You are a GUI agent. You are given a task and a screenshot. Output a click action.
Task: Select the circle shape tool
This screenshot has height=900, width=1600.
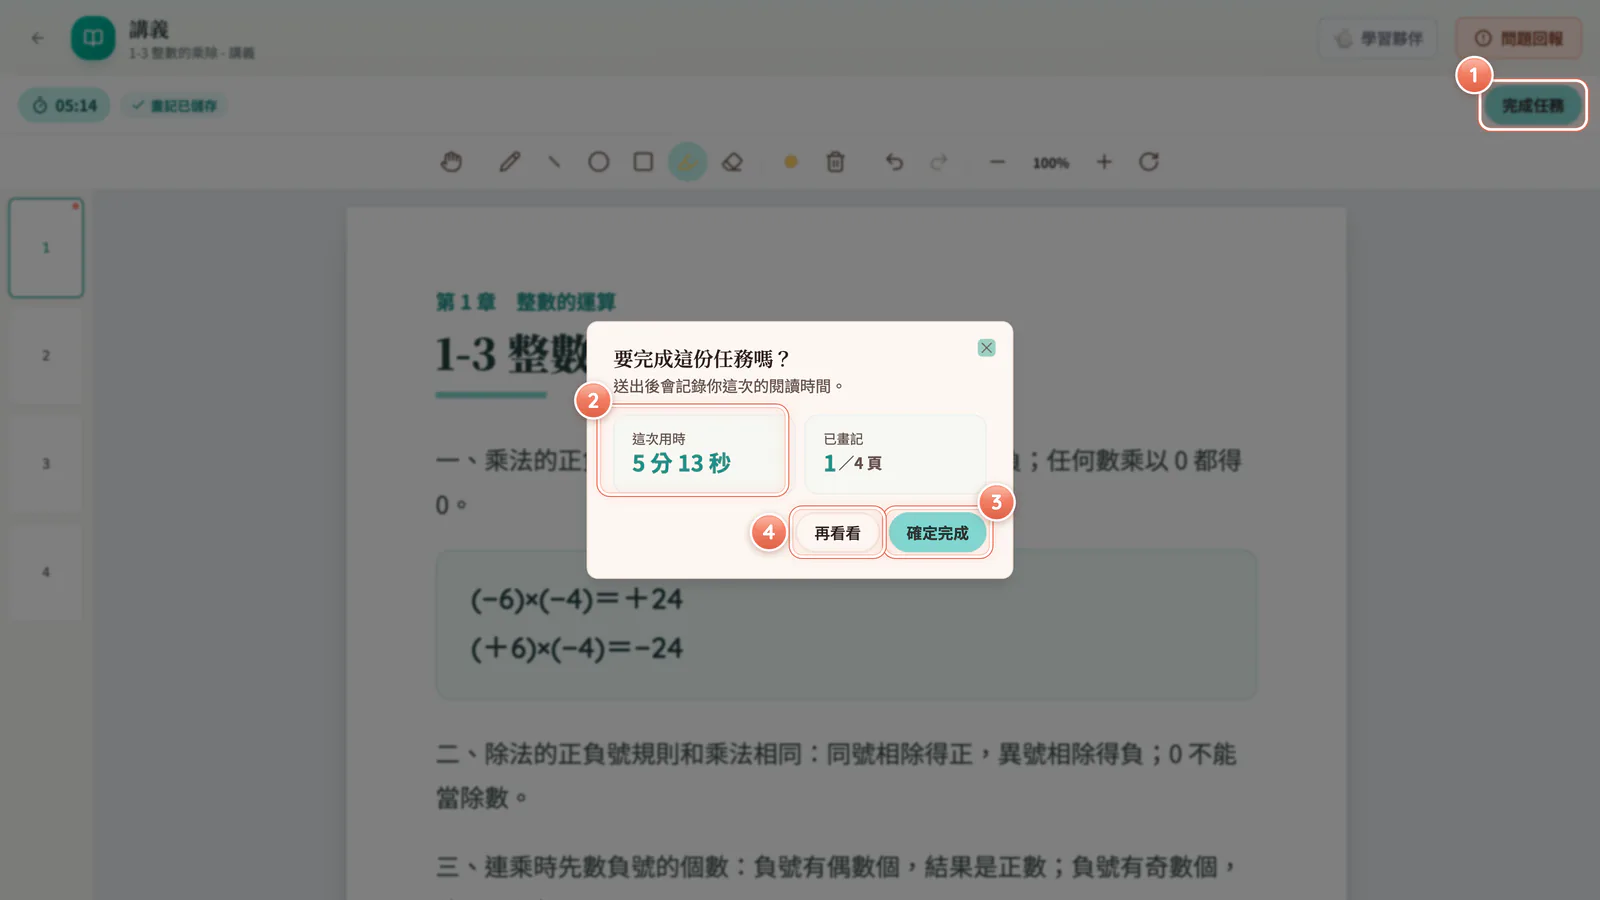(598, 162)
